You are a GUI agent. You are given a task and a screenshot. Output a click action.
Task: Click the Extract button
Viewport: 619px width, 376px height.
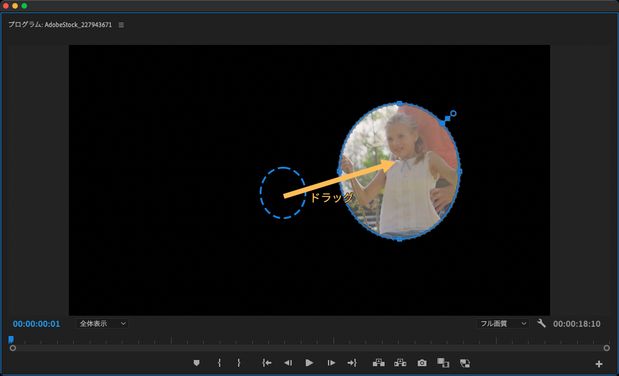coord(400,363)
